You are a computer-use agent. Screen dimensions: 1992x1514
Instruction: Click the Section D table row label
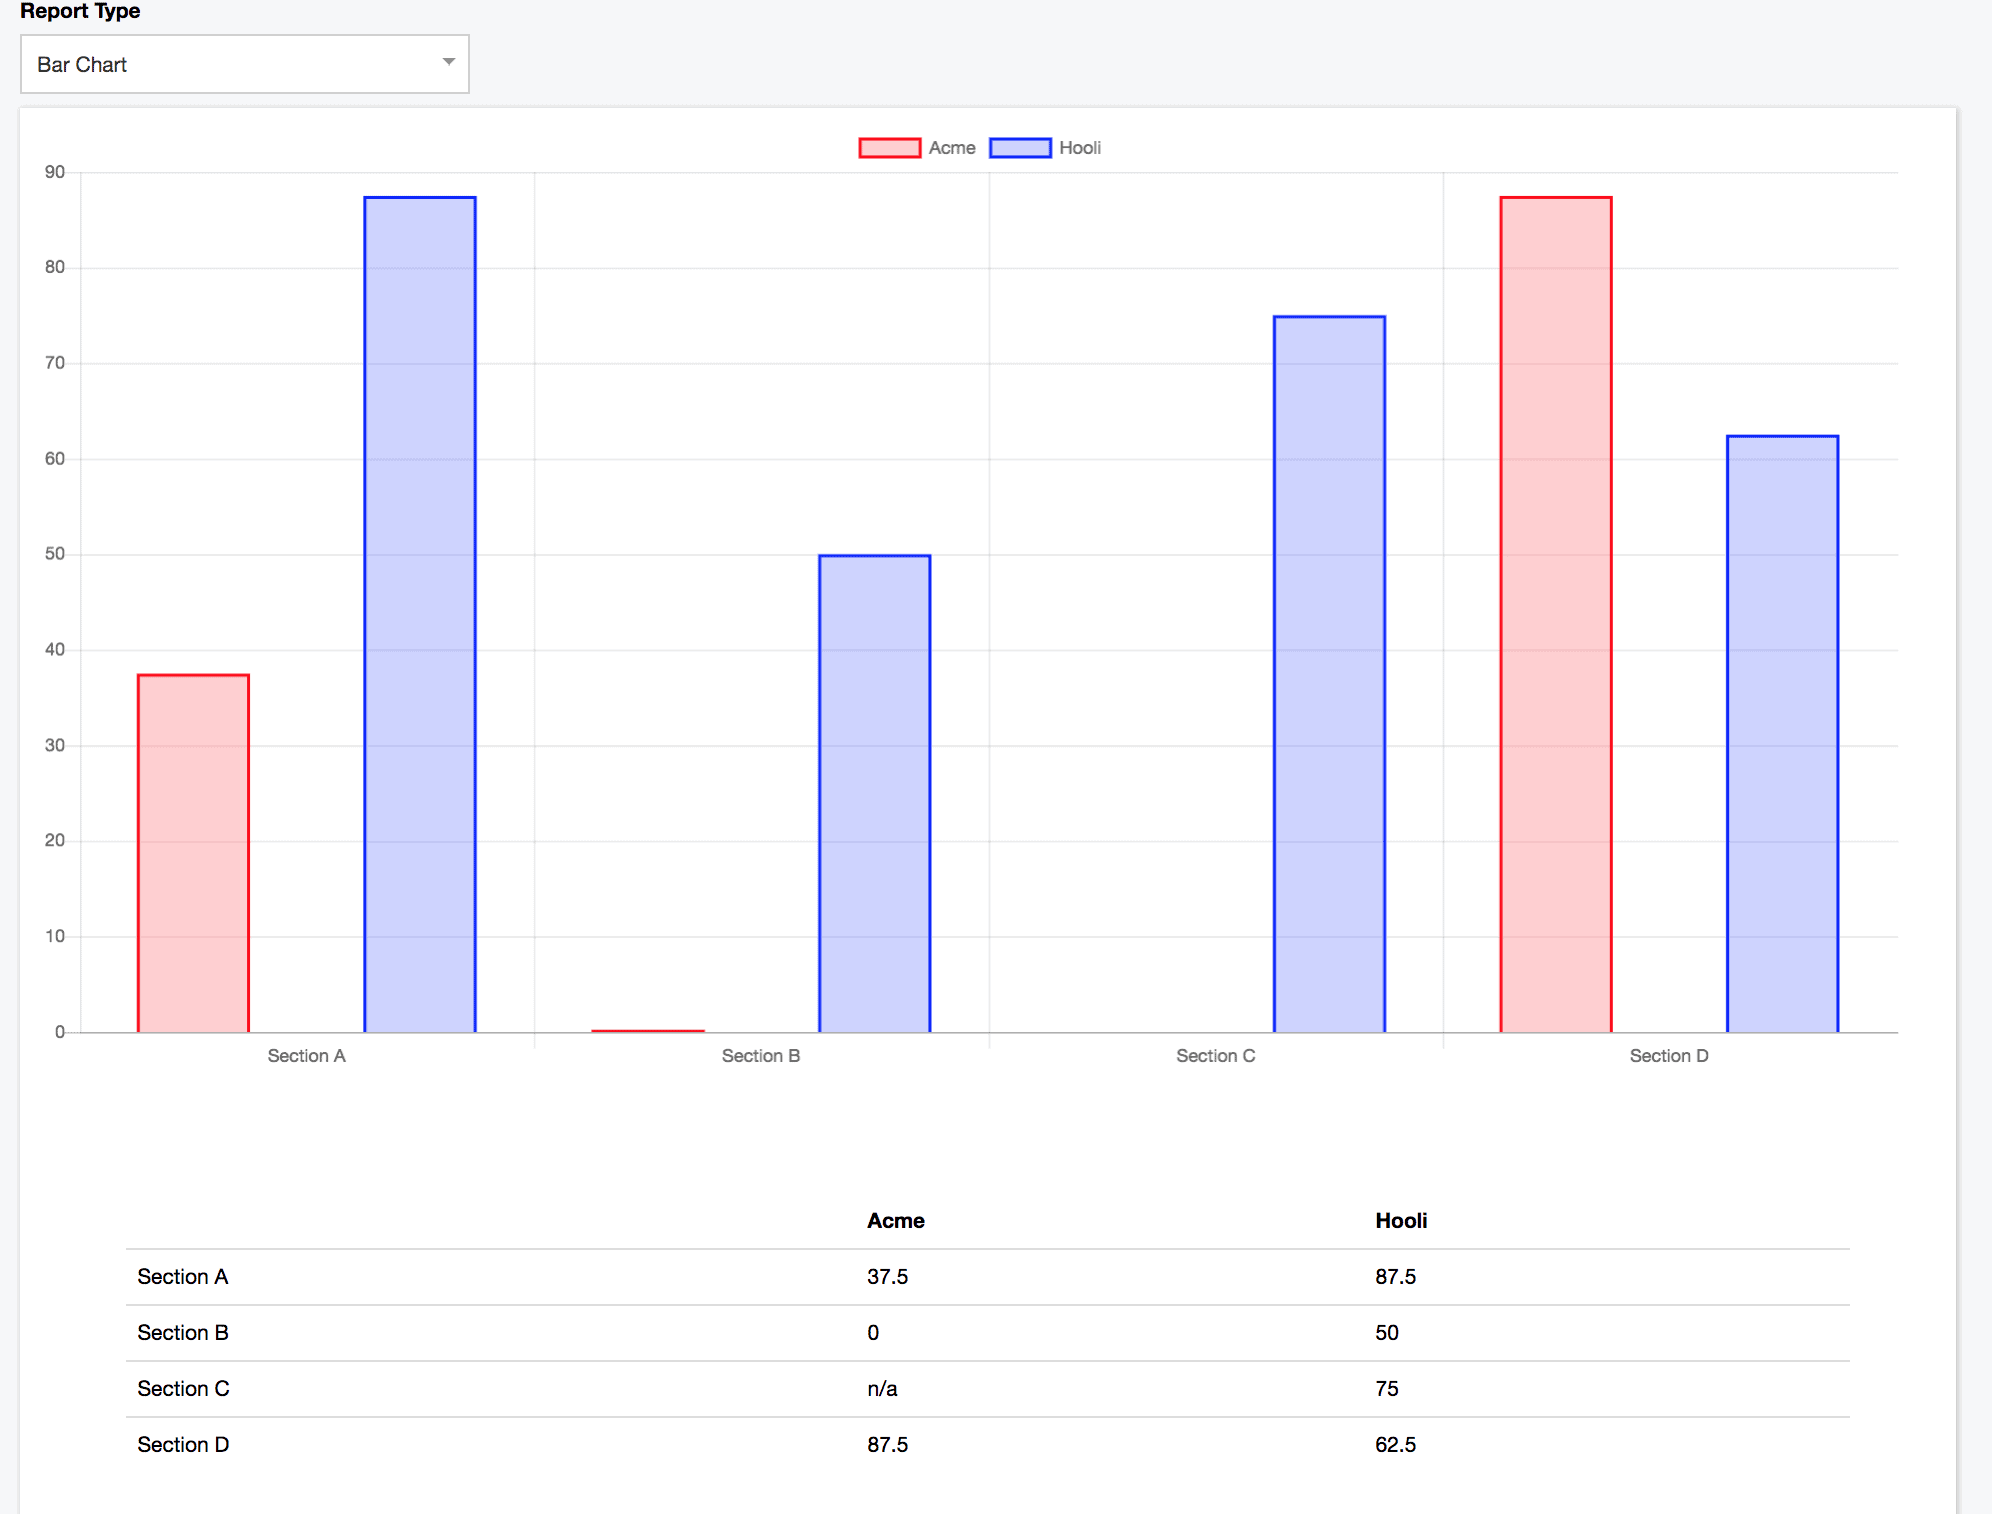(183, 1445)
